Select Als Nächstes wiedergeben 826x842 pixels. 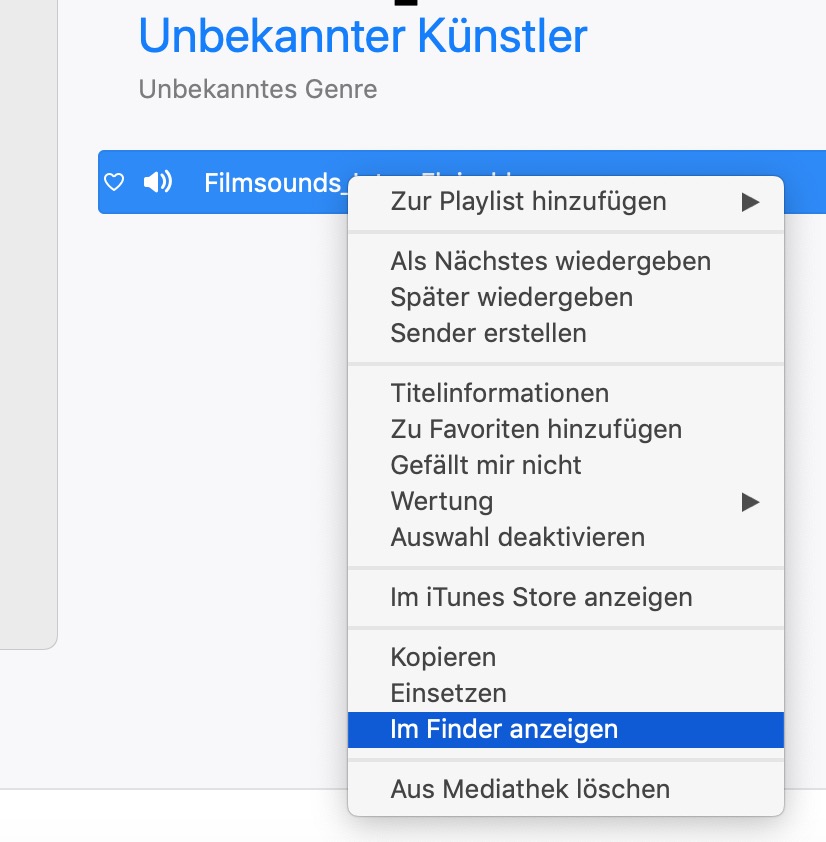[550, 262]
